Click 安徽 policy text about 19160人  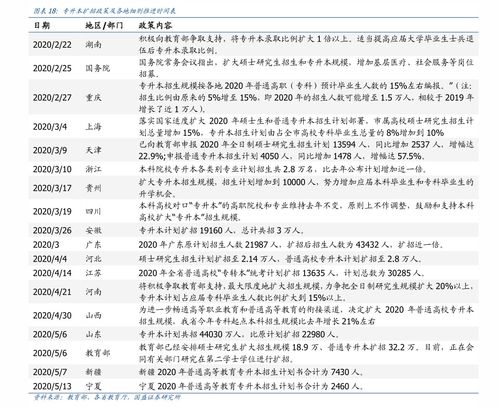pos(222,230)
